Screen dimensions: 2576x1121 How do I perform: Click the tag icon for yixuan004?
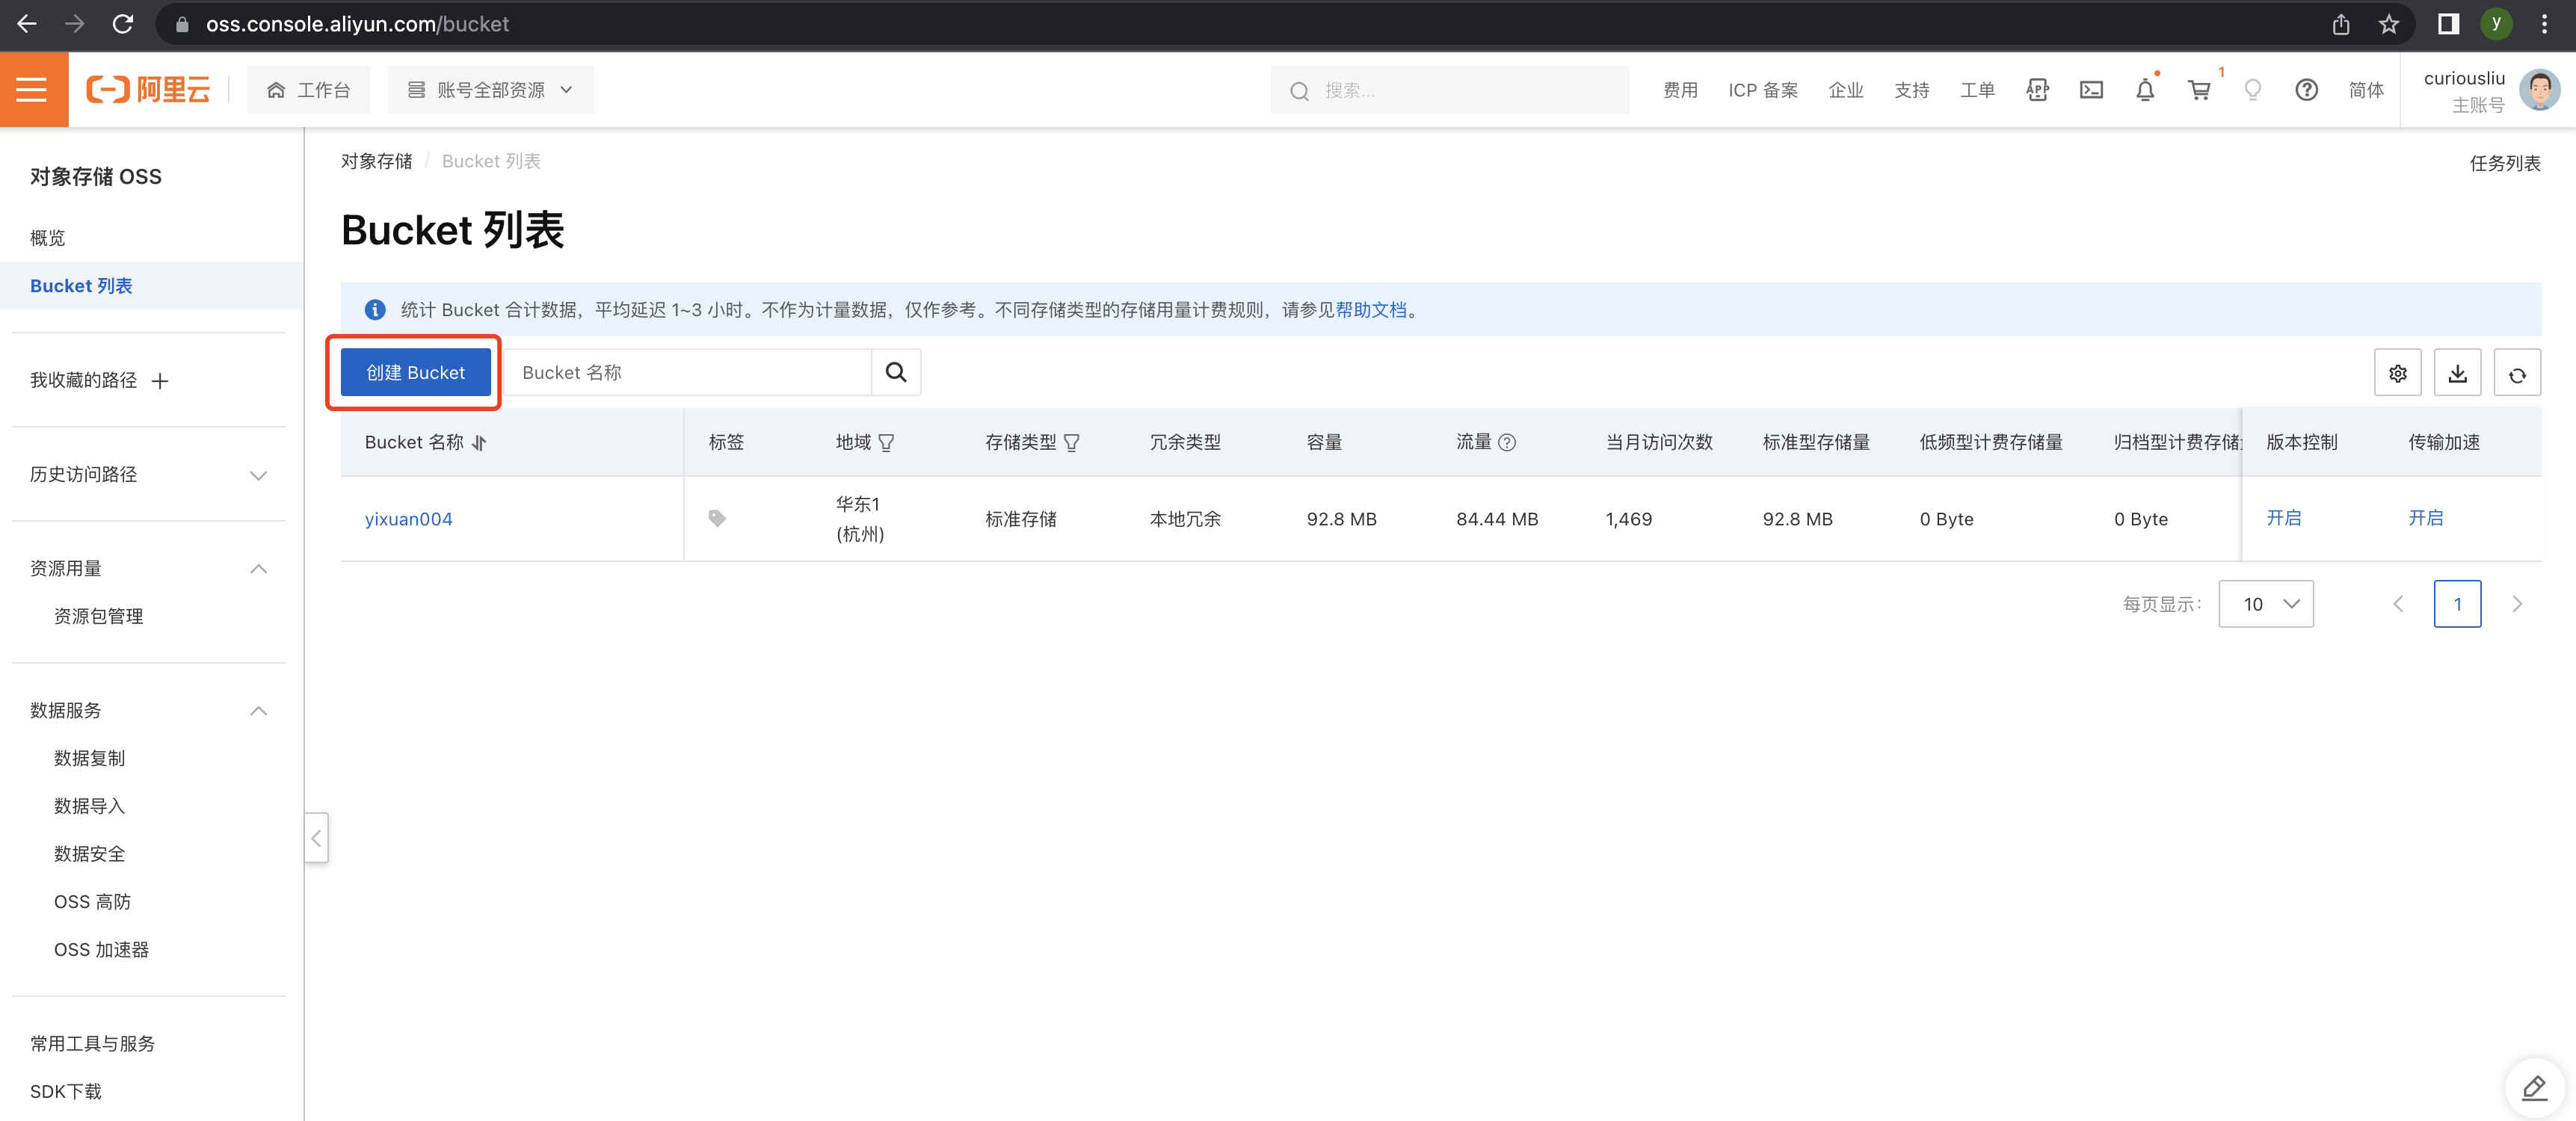(x=717, y=518)
